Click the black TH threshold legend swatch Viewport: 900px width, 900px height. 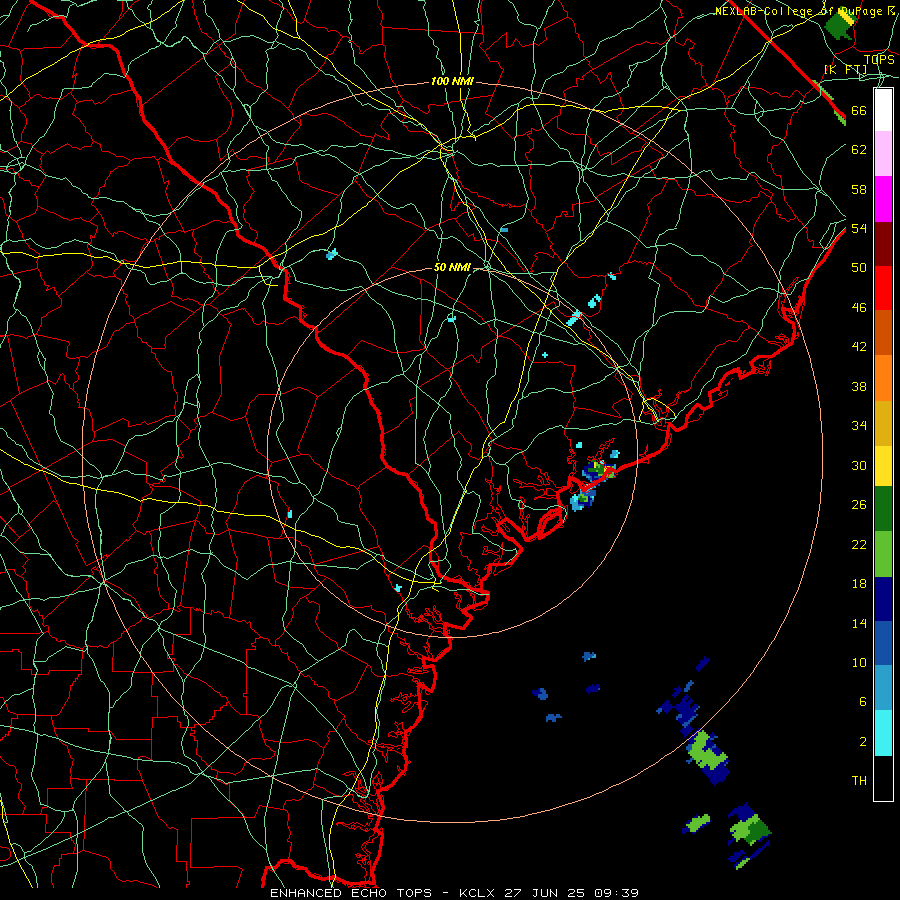[x=883, y=778]
